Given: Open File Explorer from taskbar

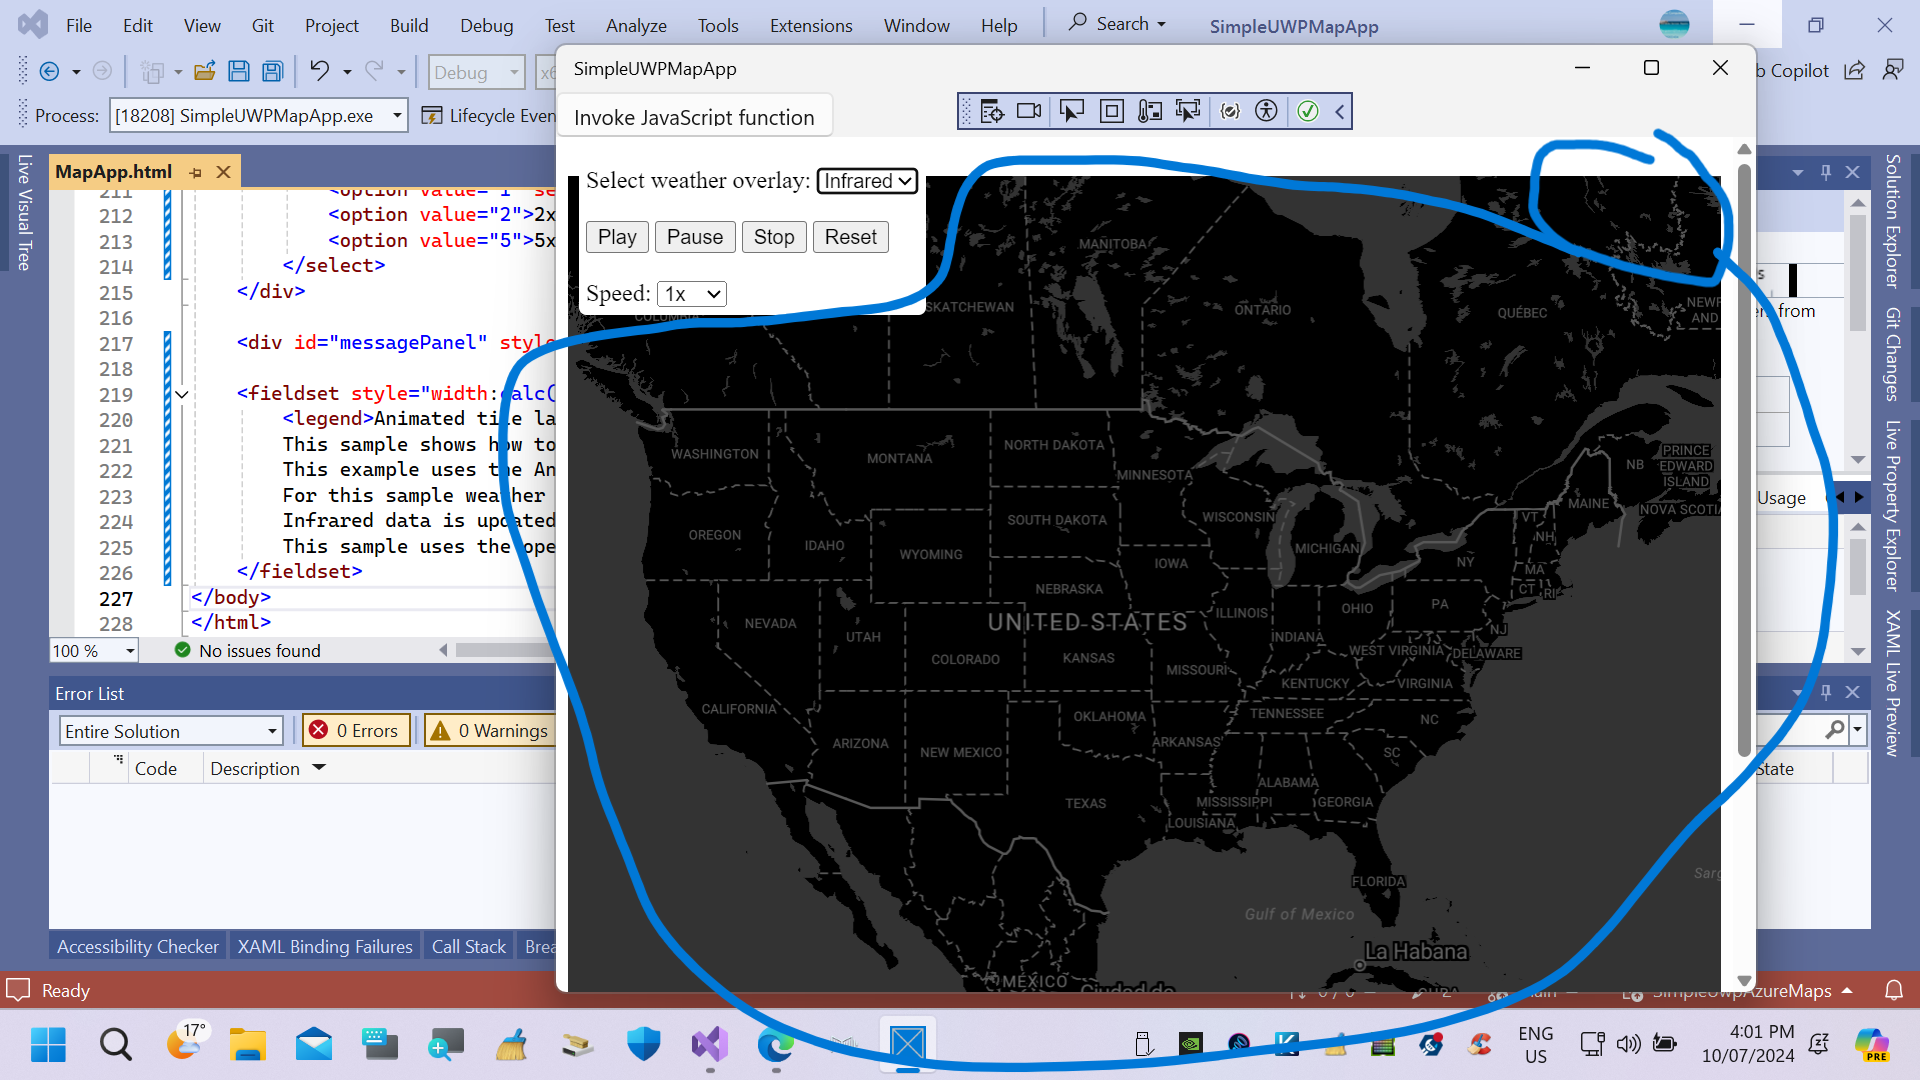Looking at the screenshot, I should [x=247, y=1045].
